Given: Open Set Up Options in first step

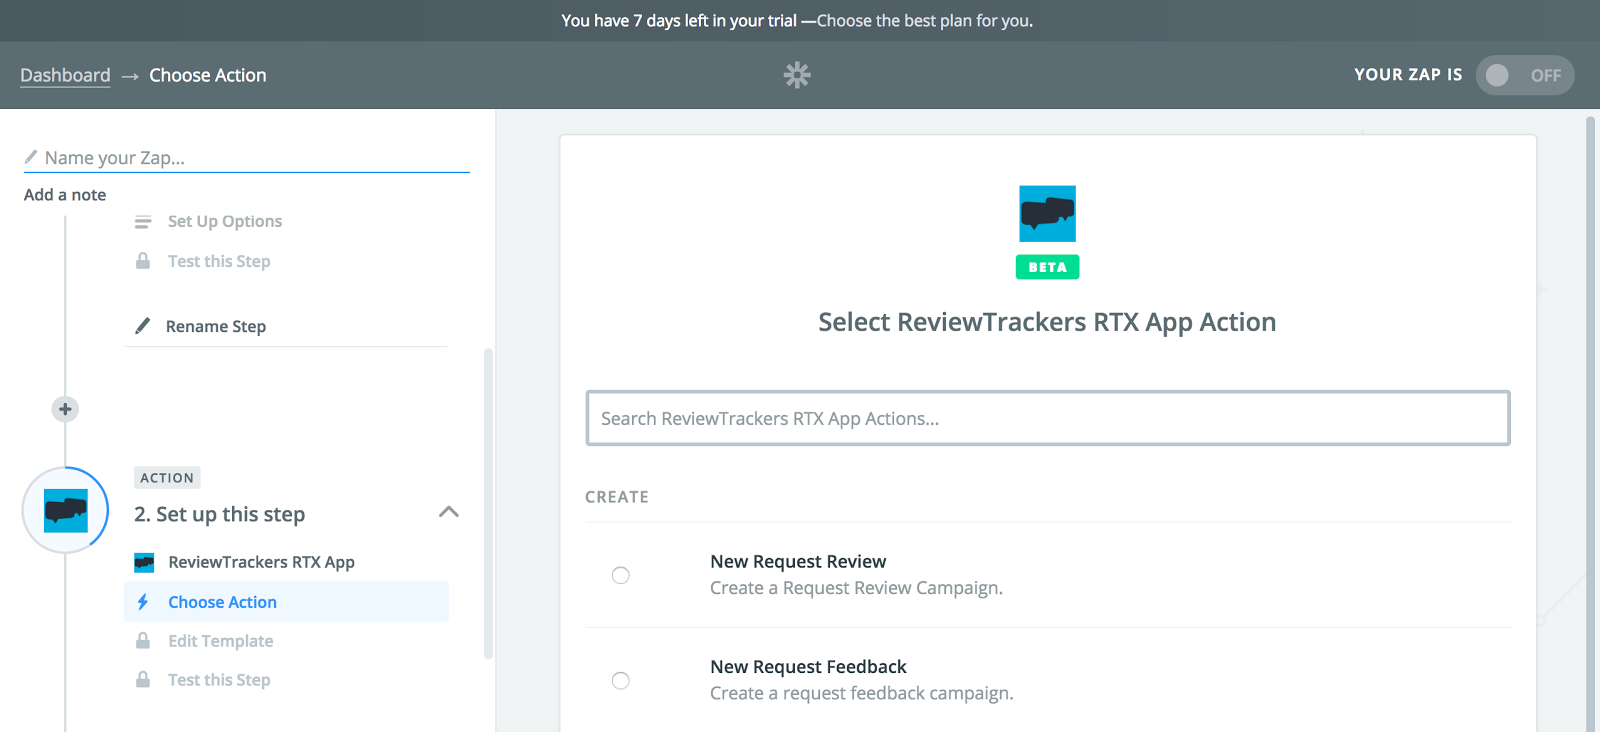Looking at the screenshot, I should tap(225, 221).
